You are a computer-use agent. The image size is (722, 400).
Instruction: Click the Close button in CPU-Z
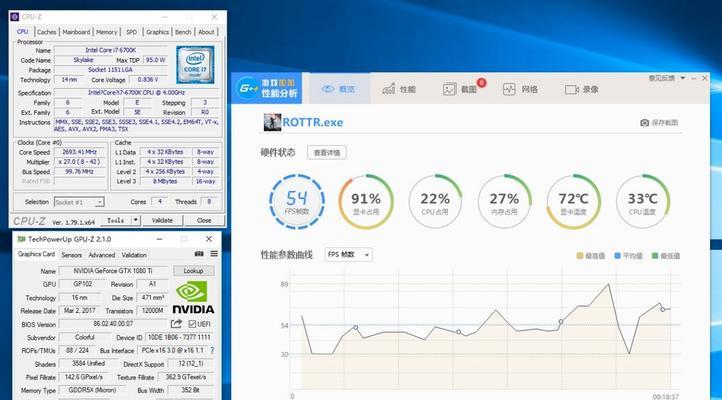pyautogui.click(x=204, y=220)
